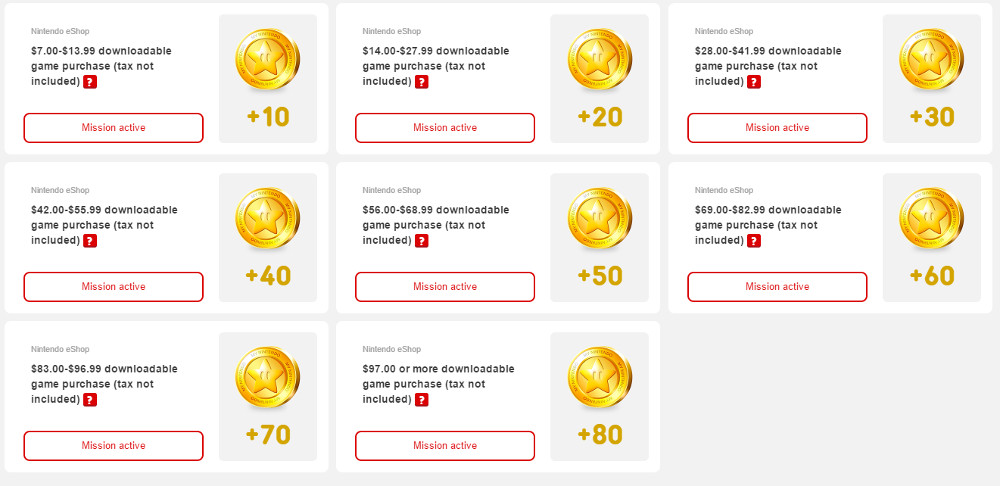Click the +10 gold coin icon

(268, 59)
